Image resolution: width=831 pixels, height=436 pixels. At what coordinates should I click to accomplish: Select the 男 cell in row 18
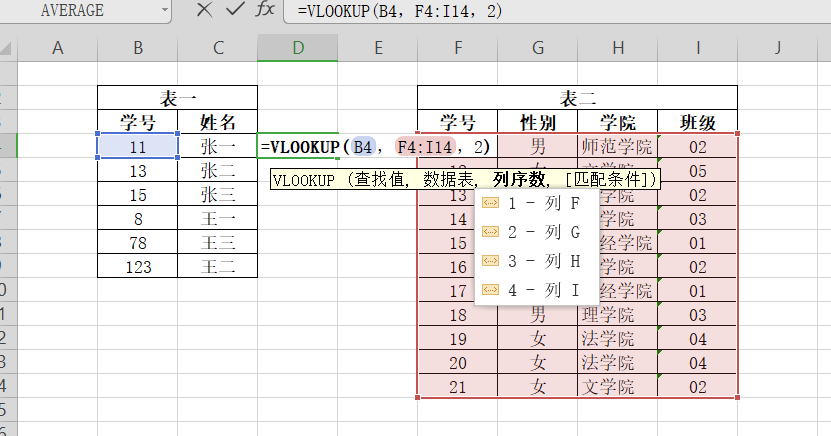tap(538, 314)
